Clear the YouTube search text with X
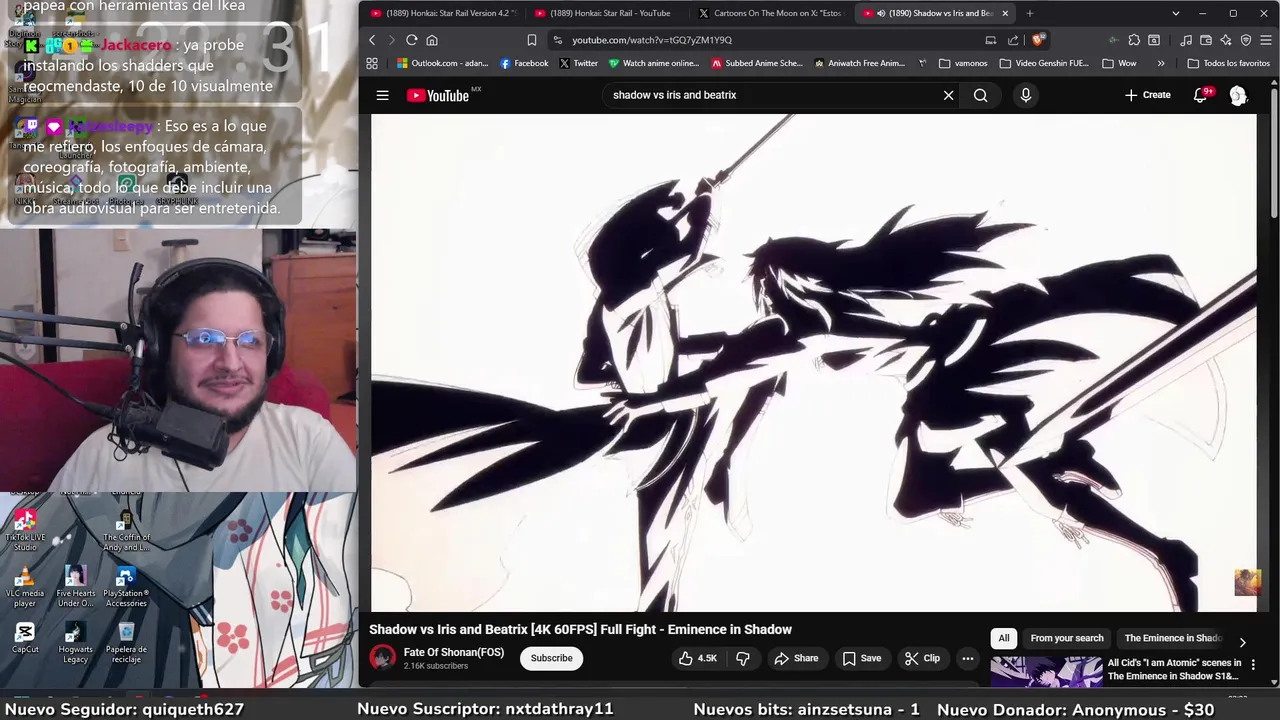The height and width of the screenshot is (720, 1280). click(x=948, y=95)
